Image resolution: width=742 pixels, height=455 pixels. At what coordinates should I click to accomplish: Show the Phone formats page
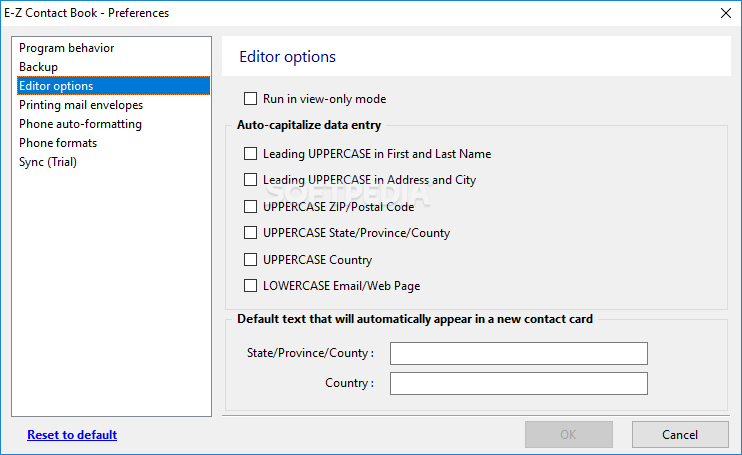(x=113, y=143)
